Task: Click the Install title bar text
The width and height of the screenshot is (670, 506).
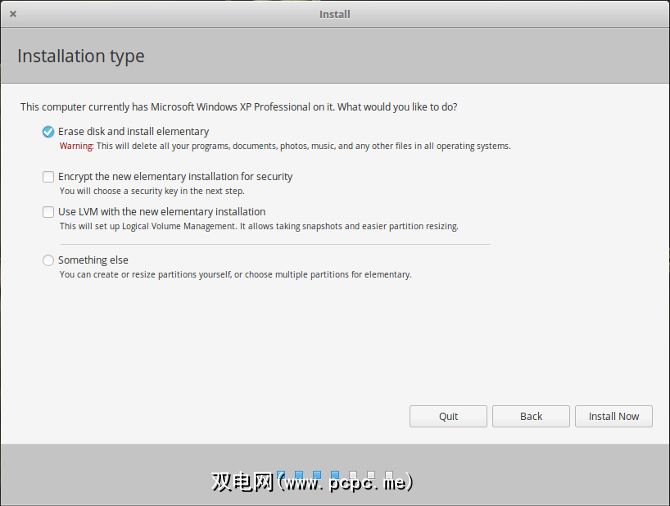Action: (x=335, y=15)
